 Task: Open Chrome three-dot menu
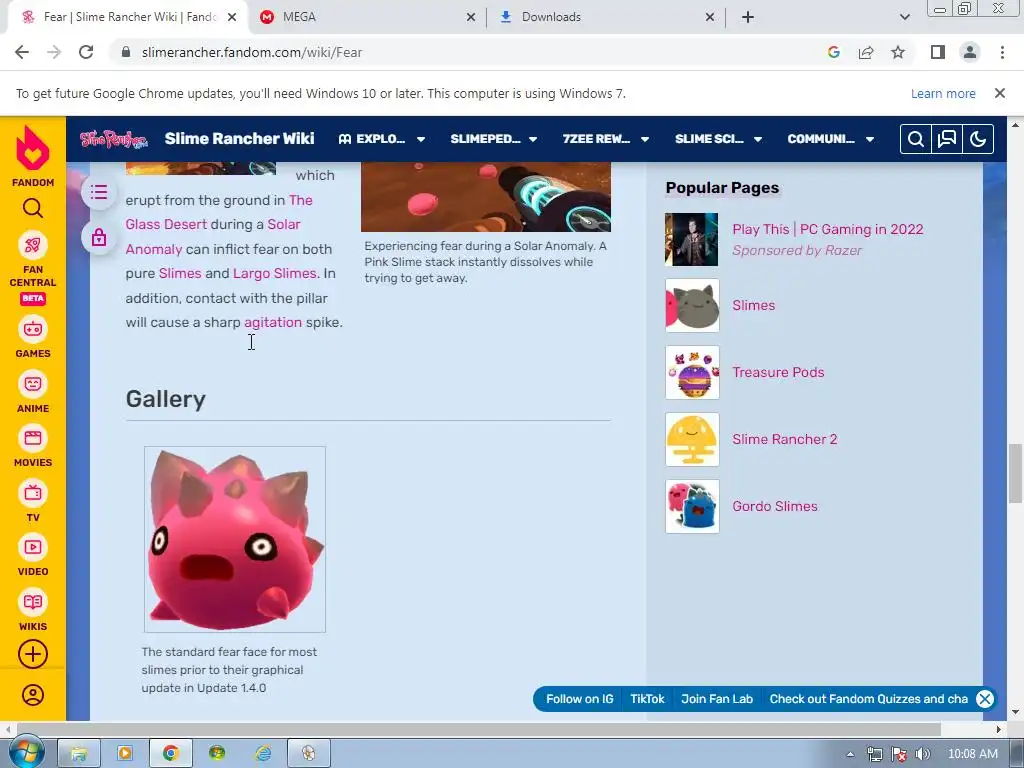[1002, 52]
